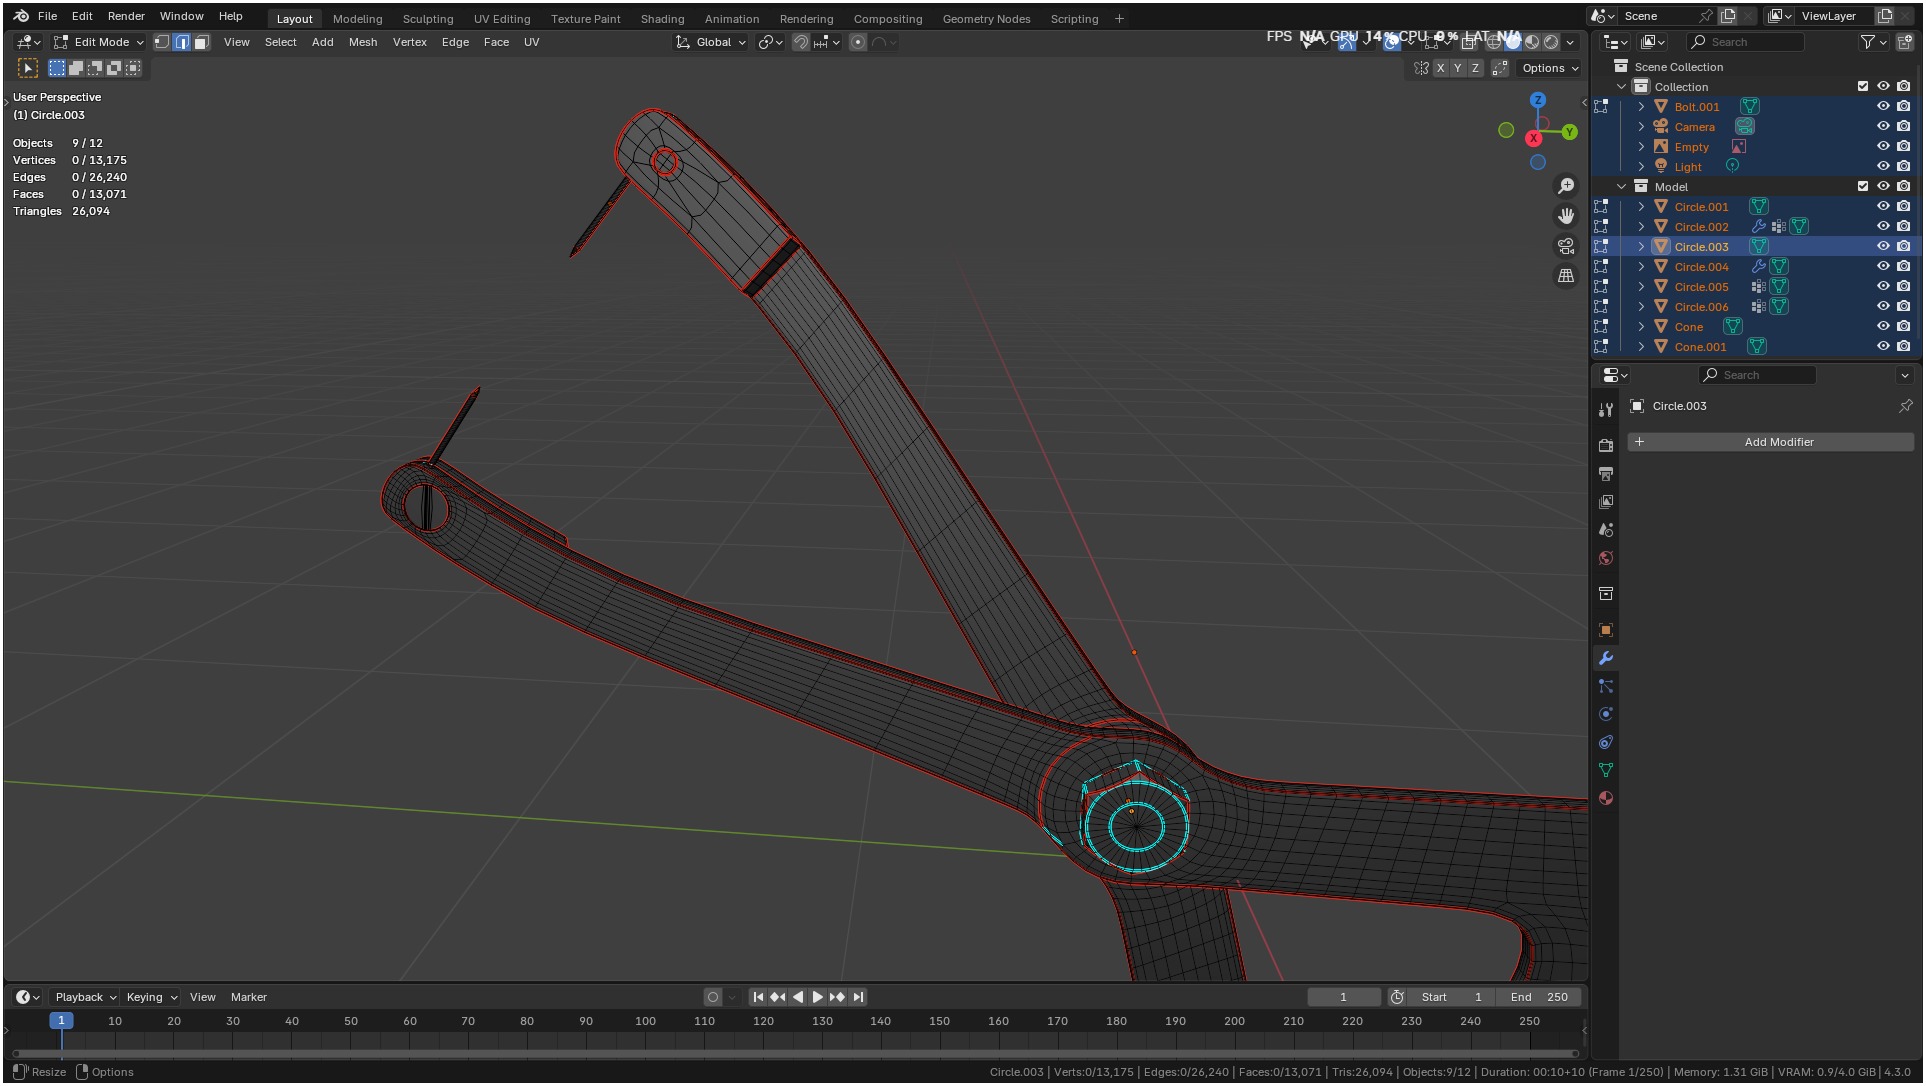Screen dimensions: 1926x1086
Task: Click the add workspace plus button
Action: coord(1119,19)
